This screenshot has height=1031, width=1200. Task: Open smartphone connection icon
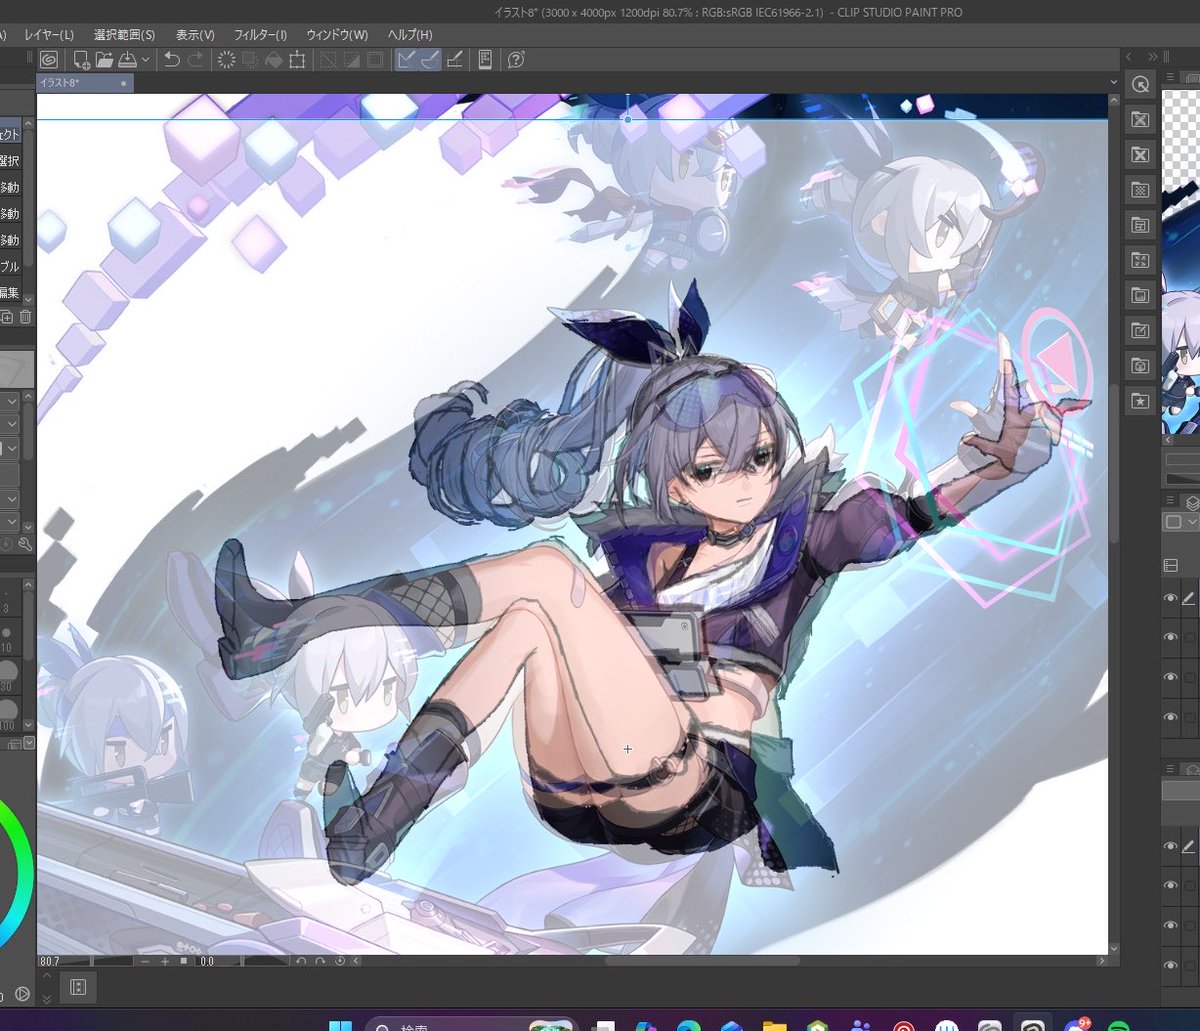coord(485,60)
